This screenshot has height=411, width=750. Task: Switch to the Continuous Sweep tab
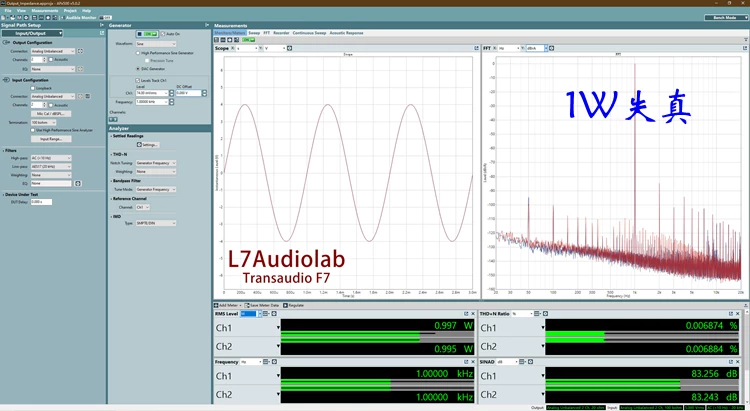(309, 33)
